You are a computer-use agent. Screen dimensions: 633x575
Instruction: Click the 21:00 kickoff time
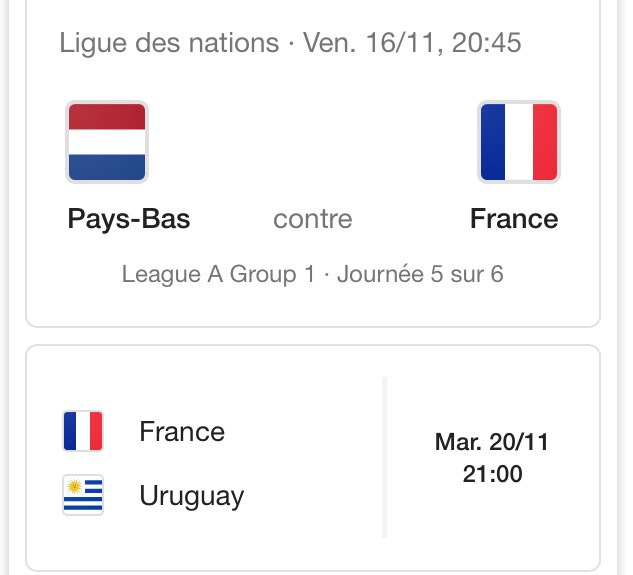point(493,474)
